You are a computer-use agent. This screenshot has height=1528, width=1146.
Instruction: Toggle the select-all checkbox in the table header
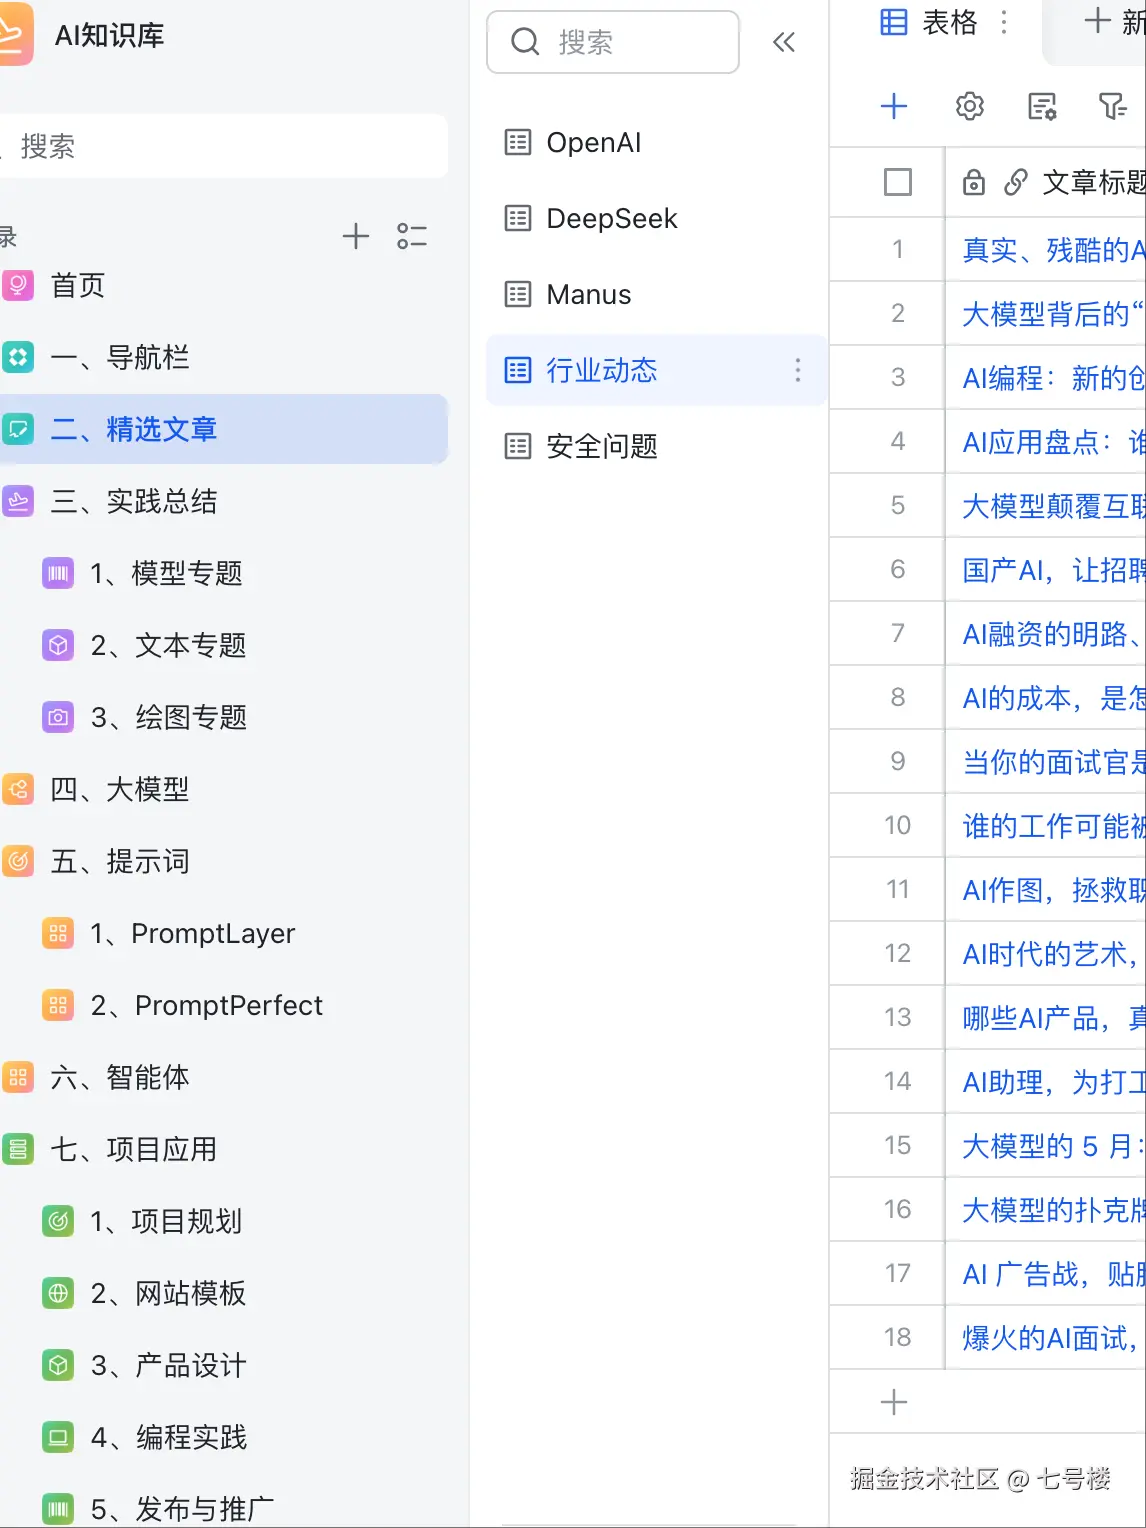point(899,183)
